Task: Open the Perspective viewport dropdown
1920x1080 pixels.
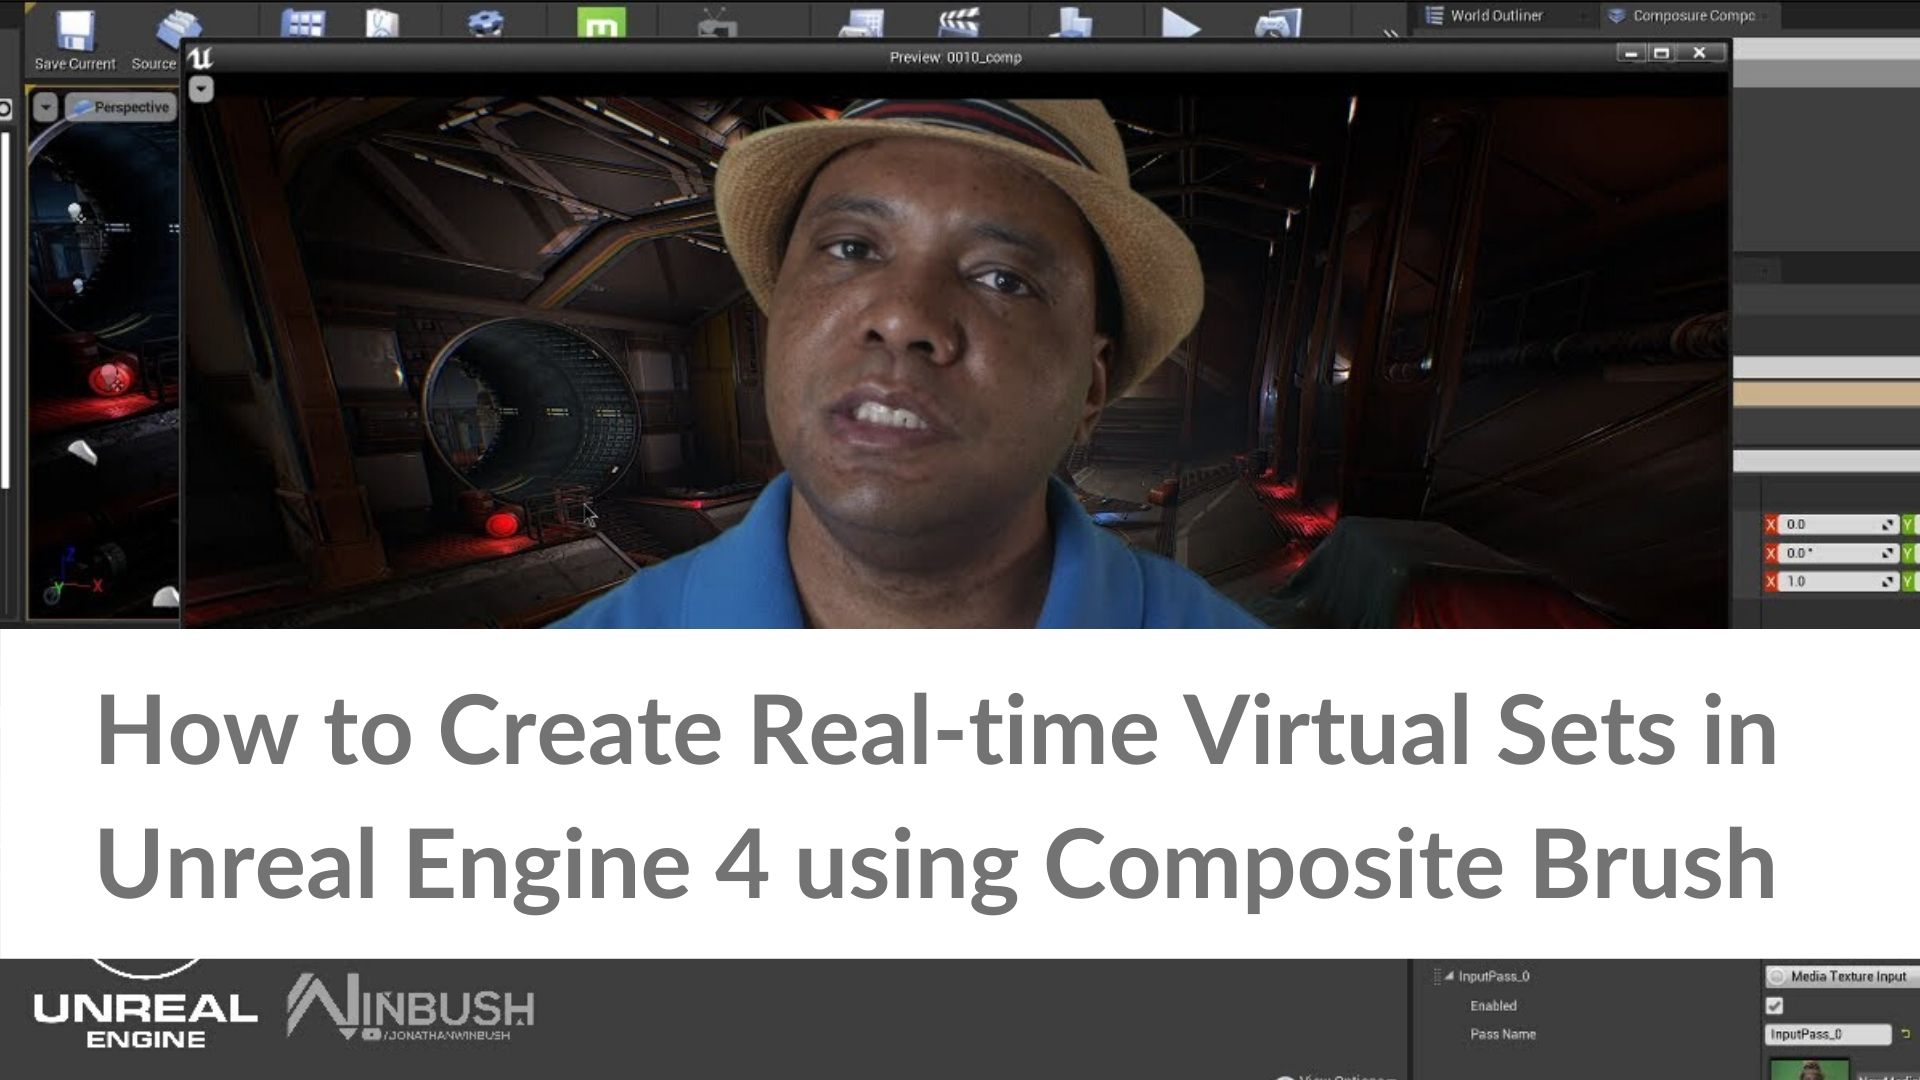Action: click(119, 106)
